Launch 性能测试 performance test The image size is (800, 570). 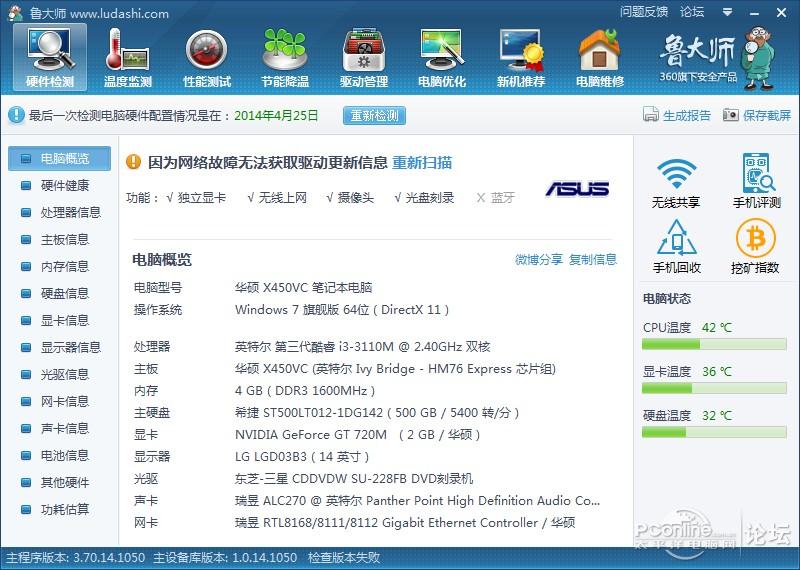207,57
